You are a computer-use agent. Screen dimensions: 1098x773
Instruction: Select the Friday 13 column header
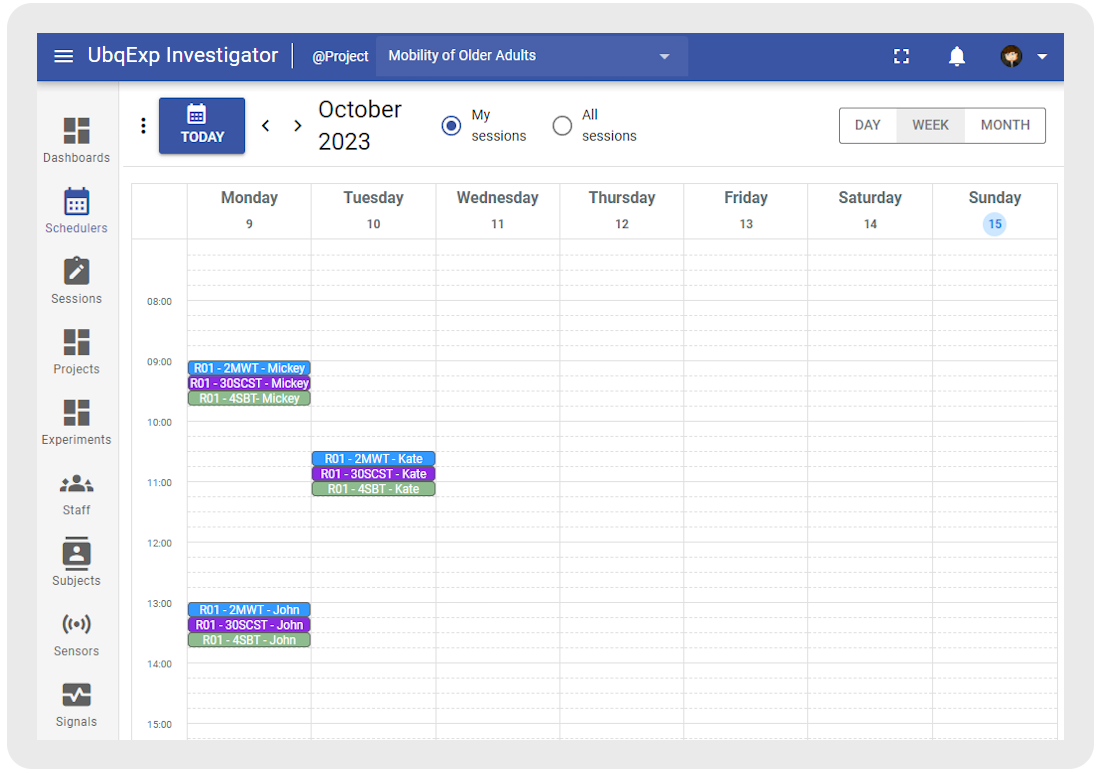click(x=746, y=210)
